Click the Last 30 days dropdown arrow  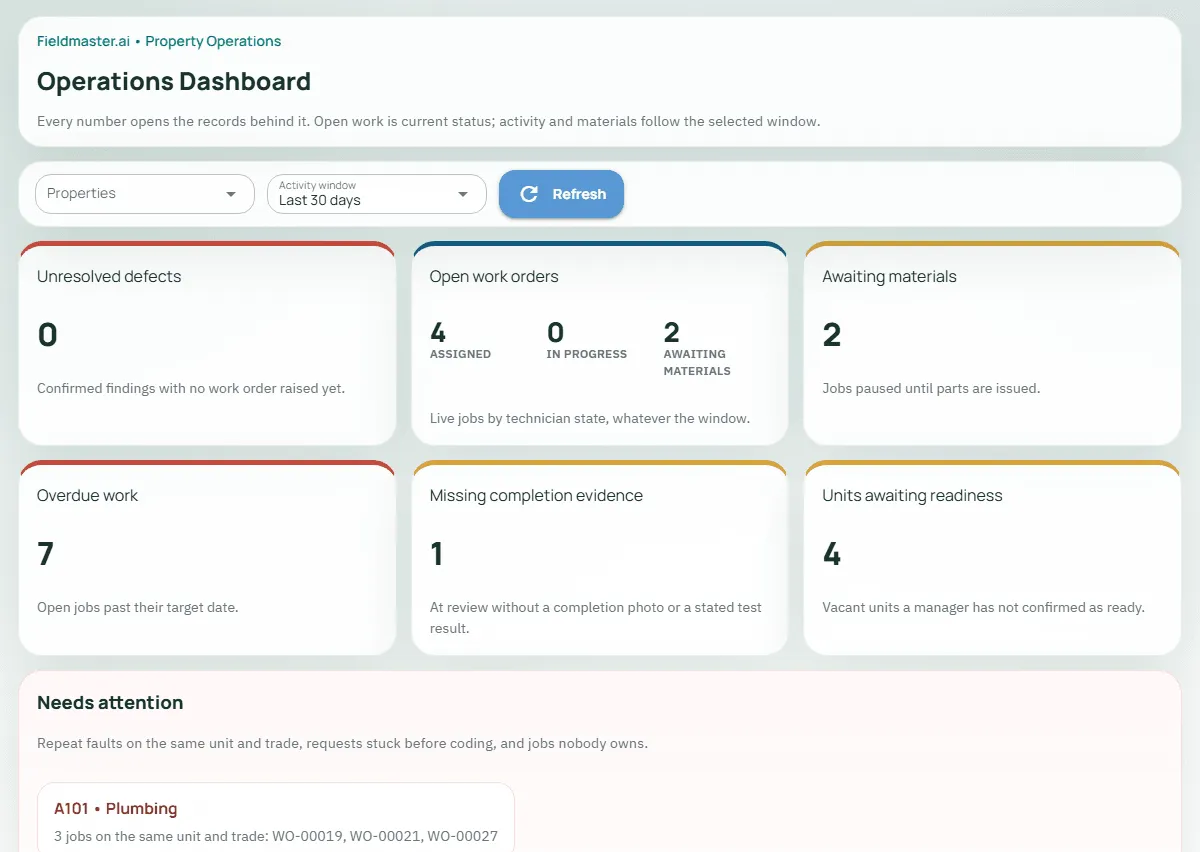pyautogui.click(x=463, y=194)
